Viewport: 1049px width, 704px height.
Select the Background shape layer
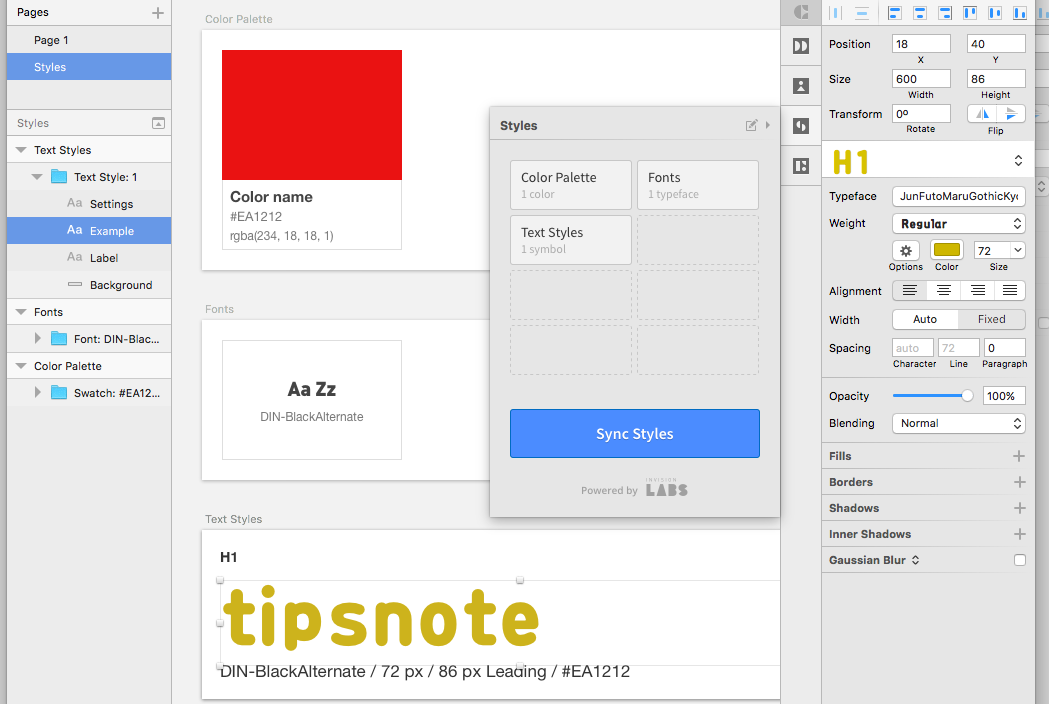coord(89,284)
